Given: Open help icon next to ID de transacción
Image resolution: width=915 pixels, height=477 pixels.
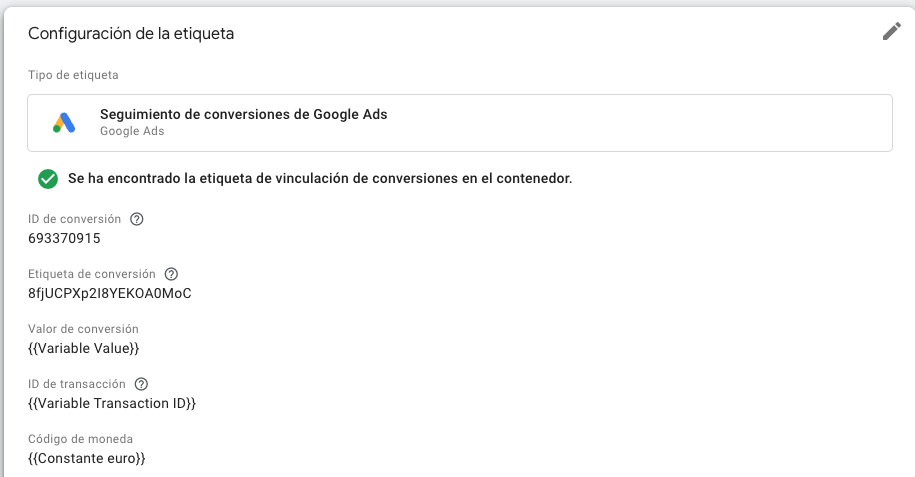Looking at the screenshot, I should pyautogui.click(x=141, y=384).
